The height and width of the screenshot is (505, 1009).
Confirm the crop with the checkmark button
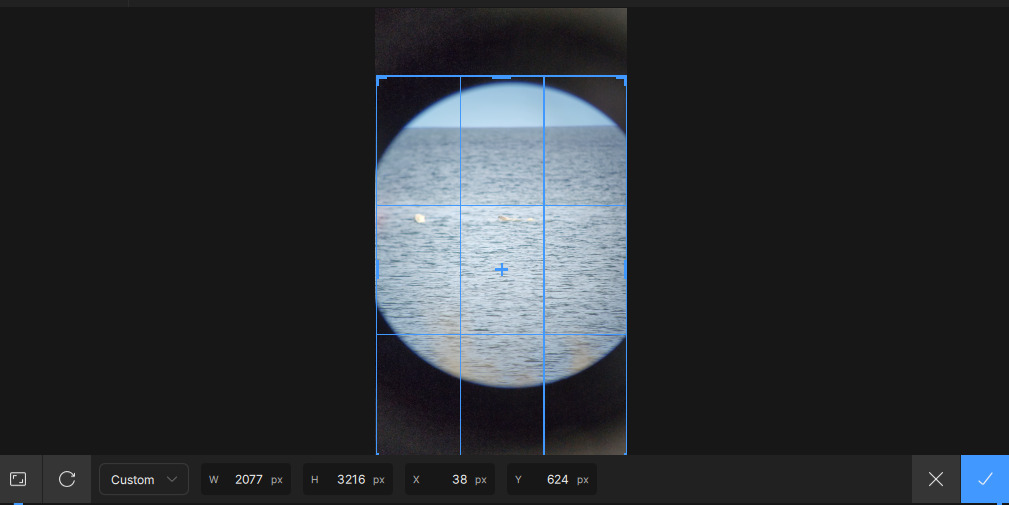[985, 479]
